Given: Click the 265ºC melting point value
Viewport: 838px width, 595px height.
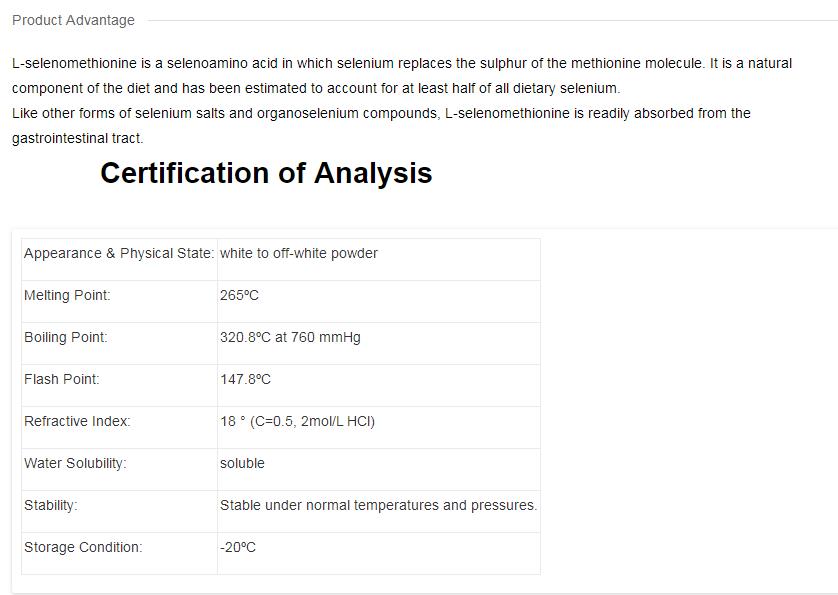Looking at the screenshot, I should click(x=239, y=295).
